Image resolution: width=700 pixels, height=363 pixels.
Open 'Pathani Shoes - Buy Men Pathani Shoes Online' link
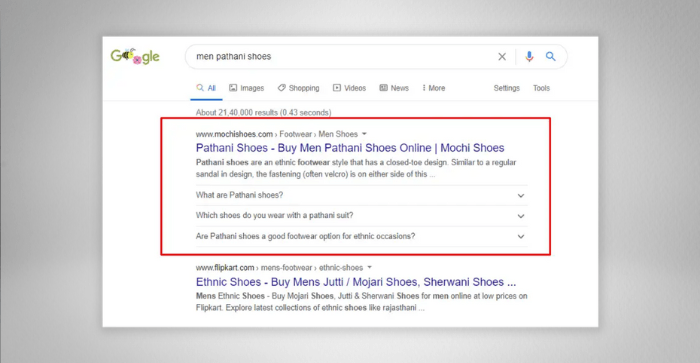tap(350, 148)
